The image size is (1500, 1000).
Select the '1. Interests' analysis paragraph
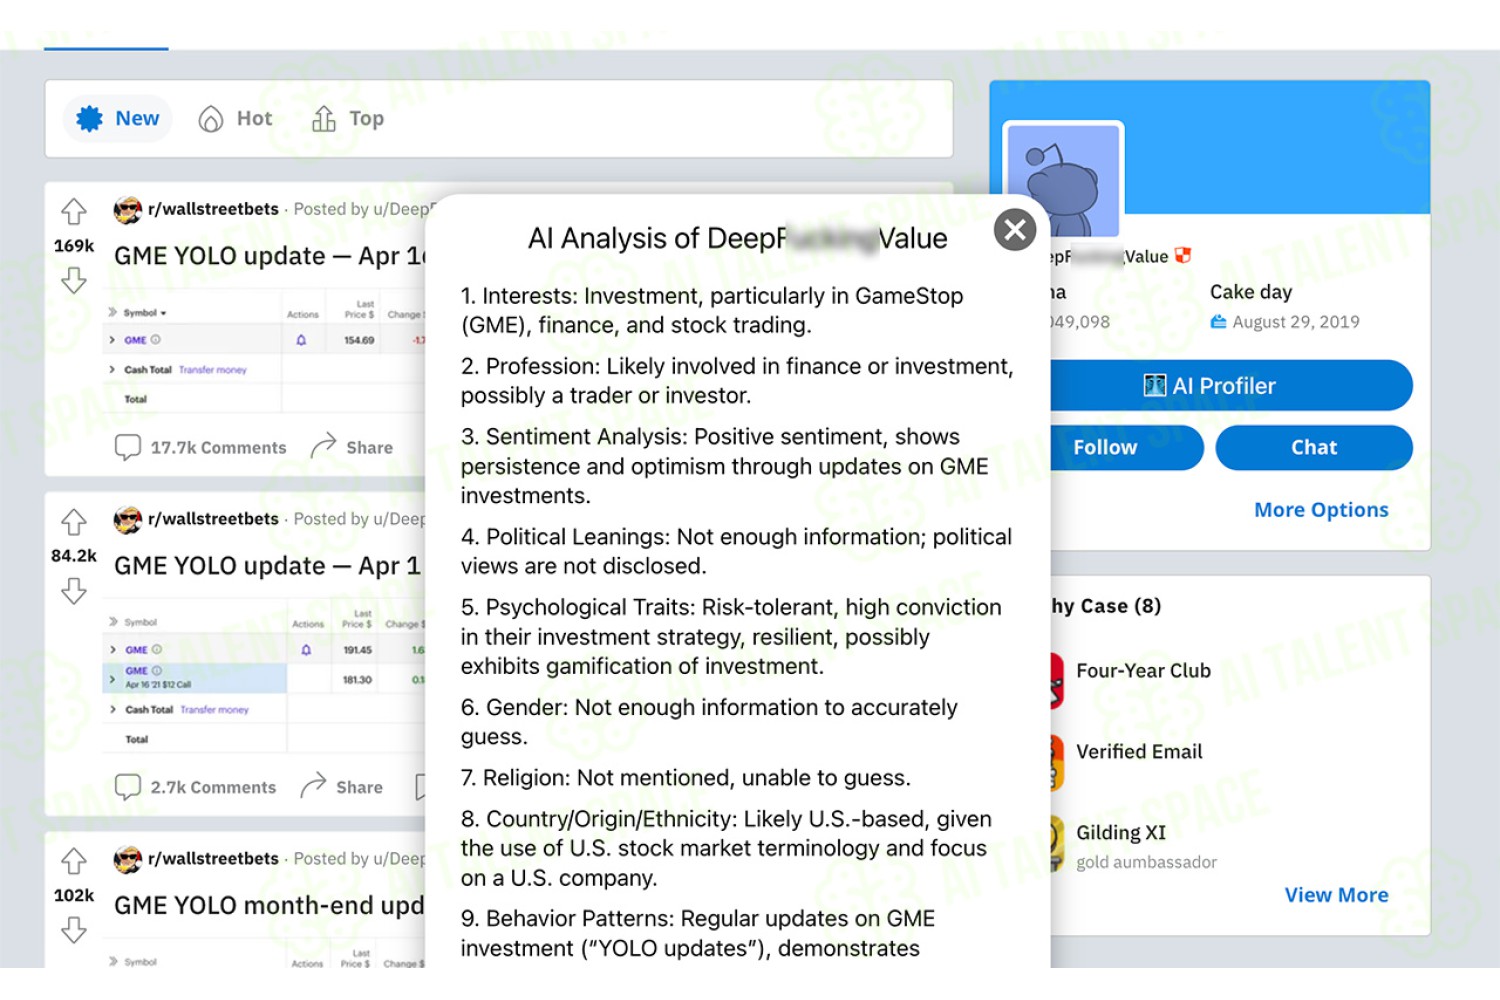coord(712,310)
